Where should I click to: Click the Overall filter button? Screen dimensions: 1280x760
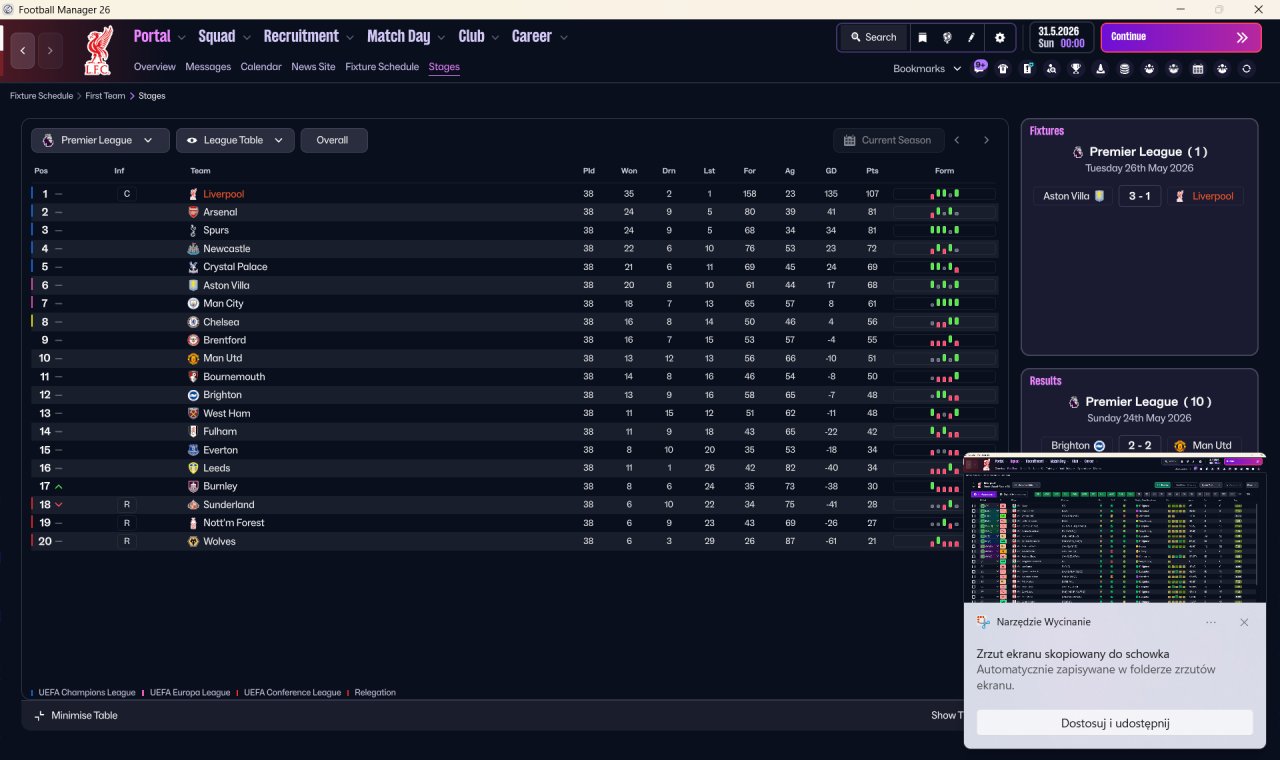point(333,140)
